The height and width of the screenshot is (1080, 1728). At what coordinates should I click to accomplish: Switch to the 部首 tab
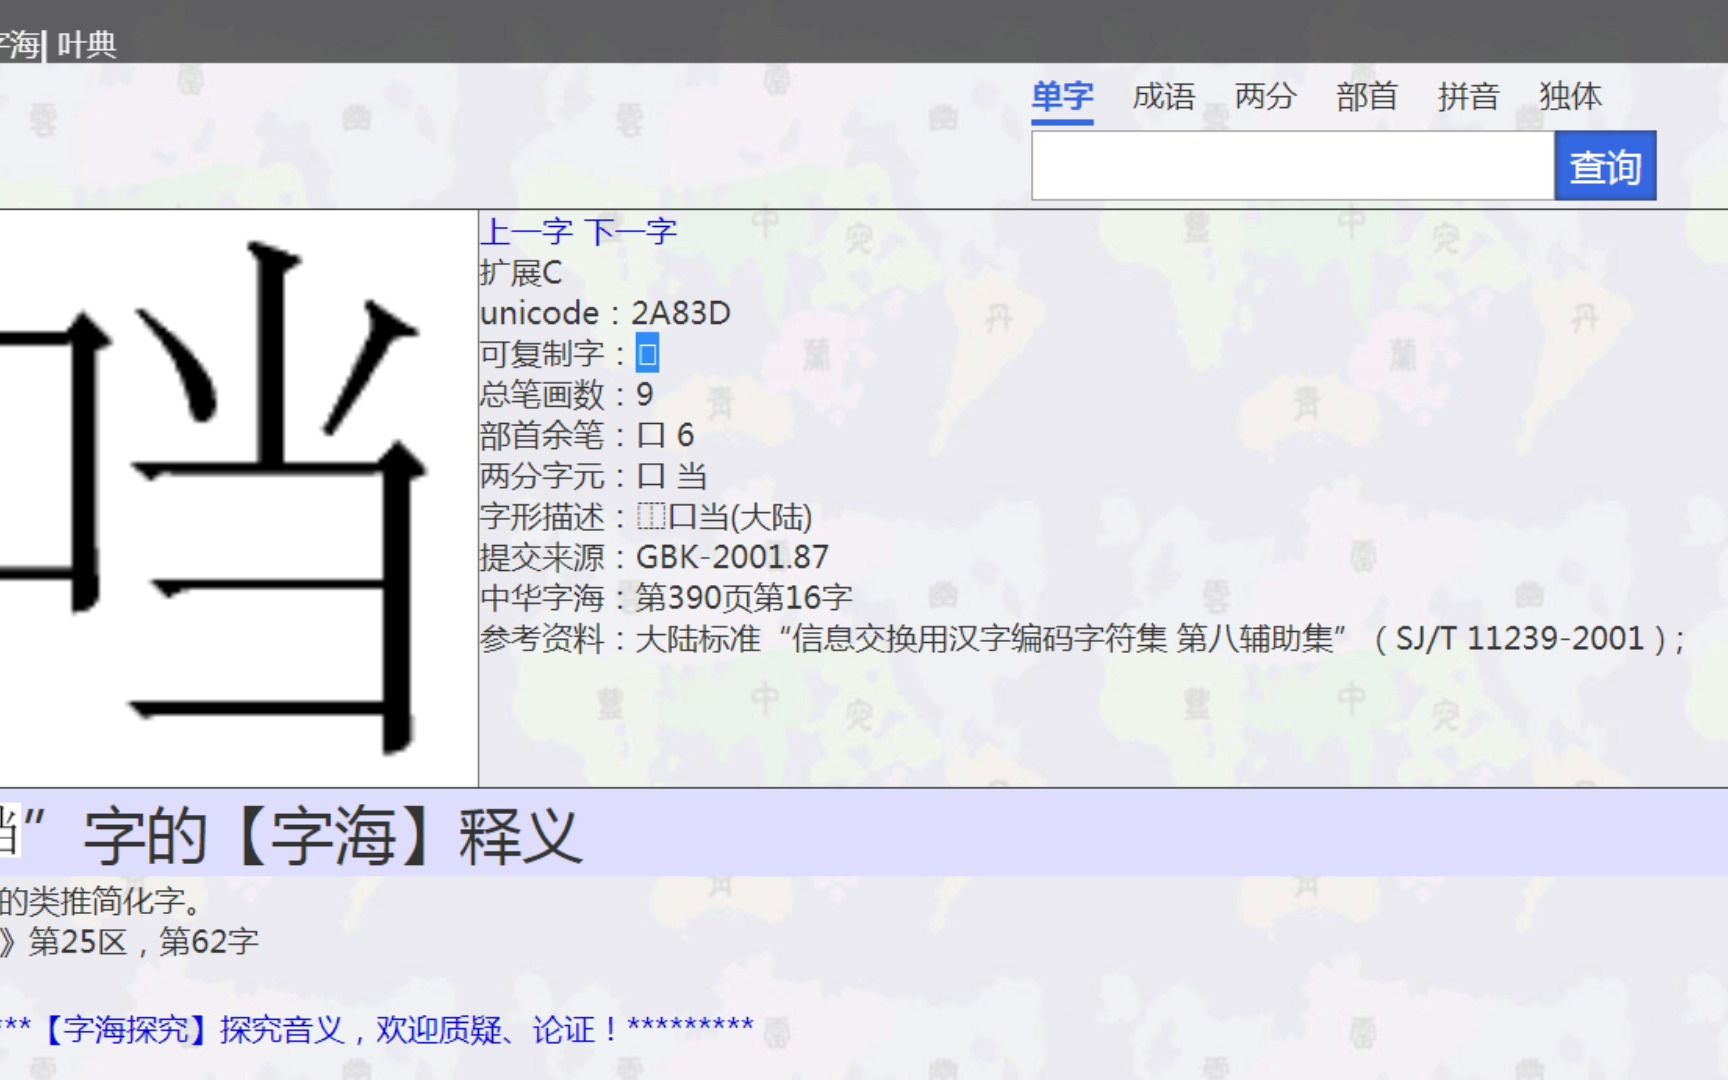1367,97
